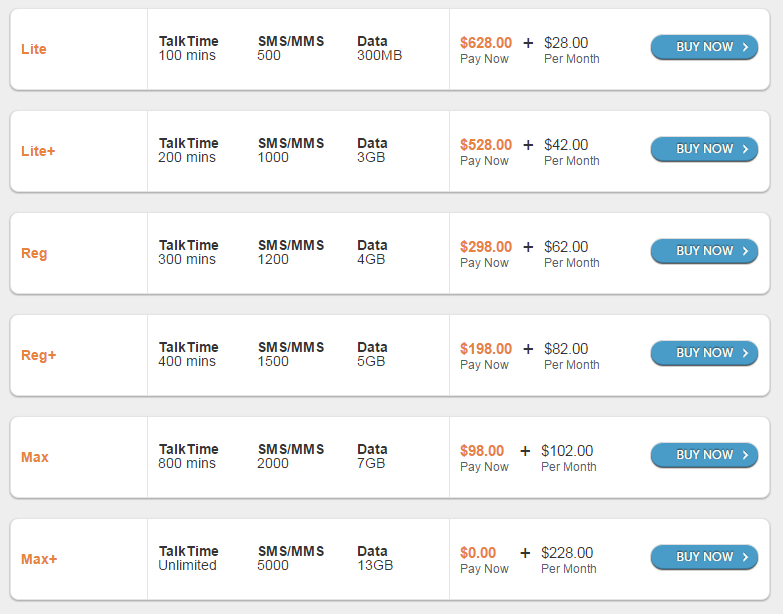Open the Lite+ plan title
The width and height of the screenshot is (783, 614).
pyautogui.click(x=38, y=151)
